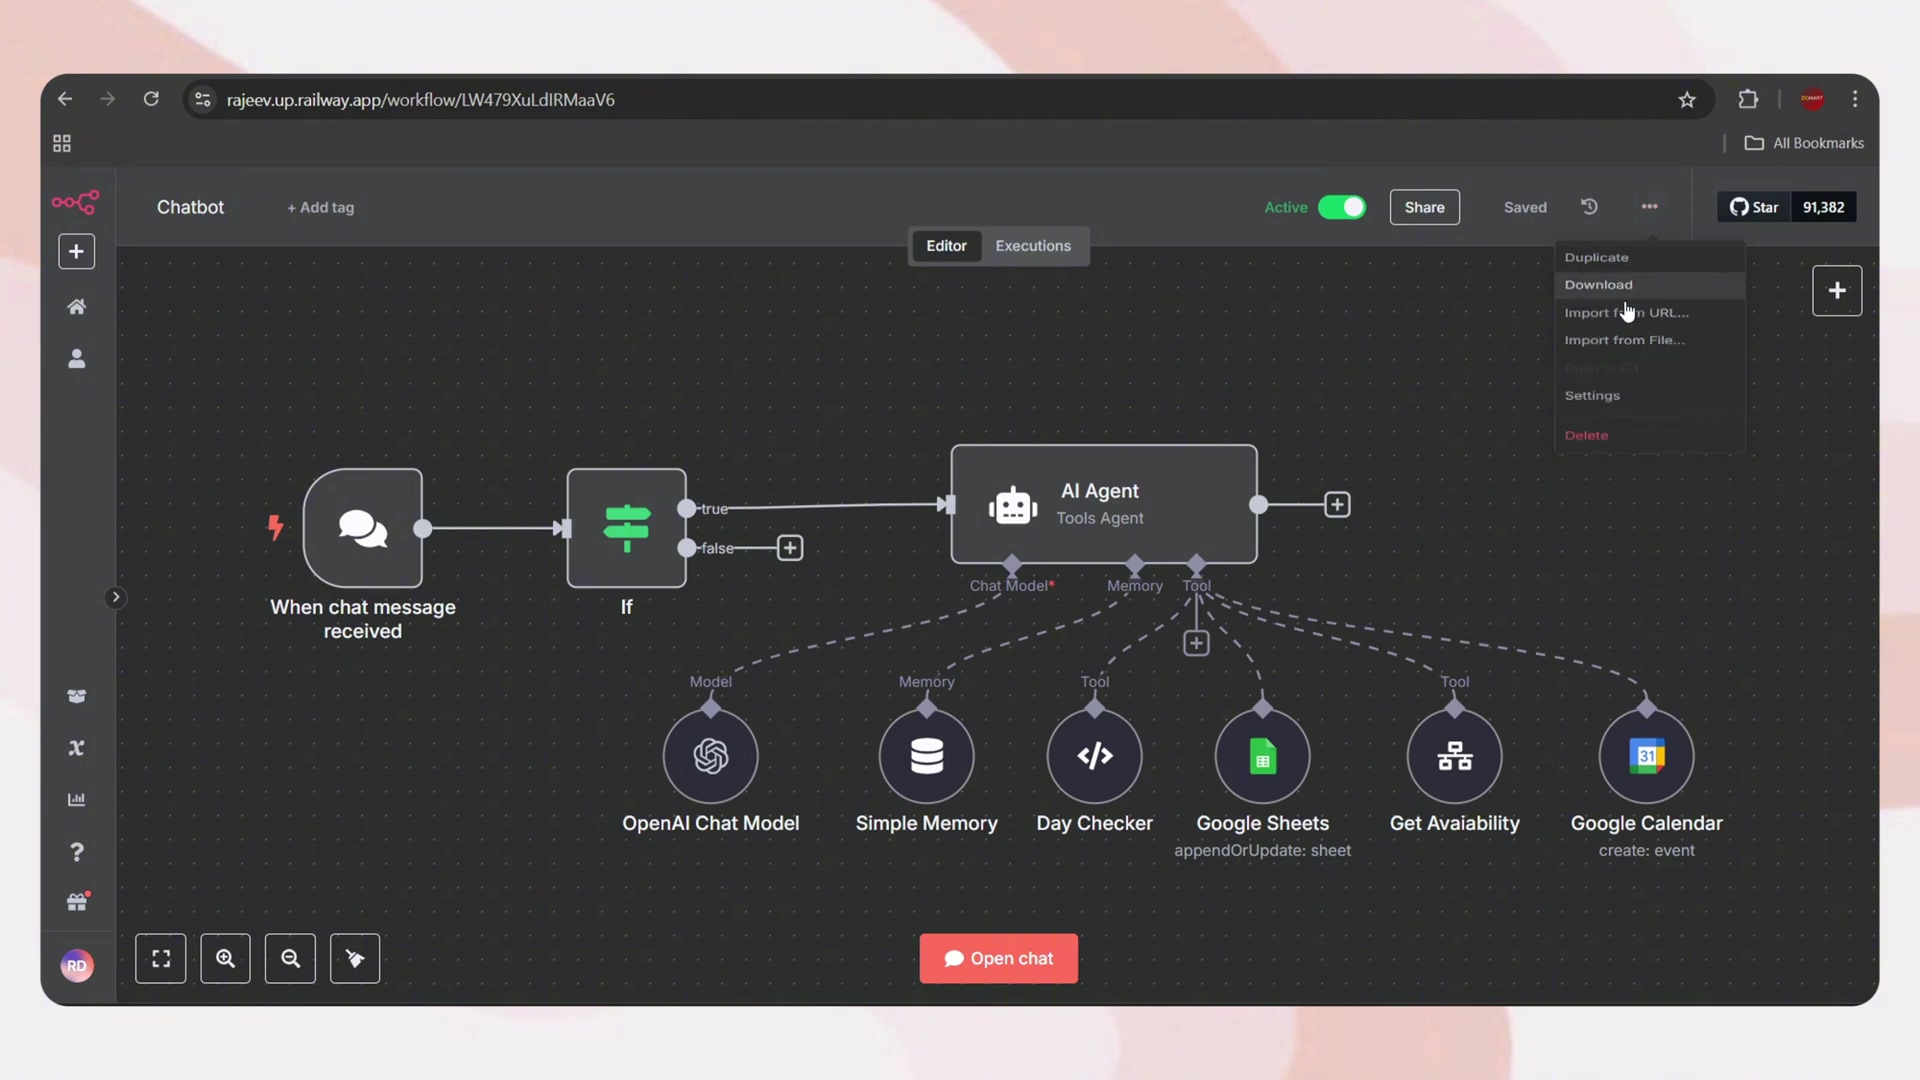The height and width of the screenshot is (1080, 1920).
Task: Open the Day Checker code tool node
Action: point(1094,756)
